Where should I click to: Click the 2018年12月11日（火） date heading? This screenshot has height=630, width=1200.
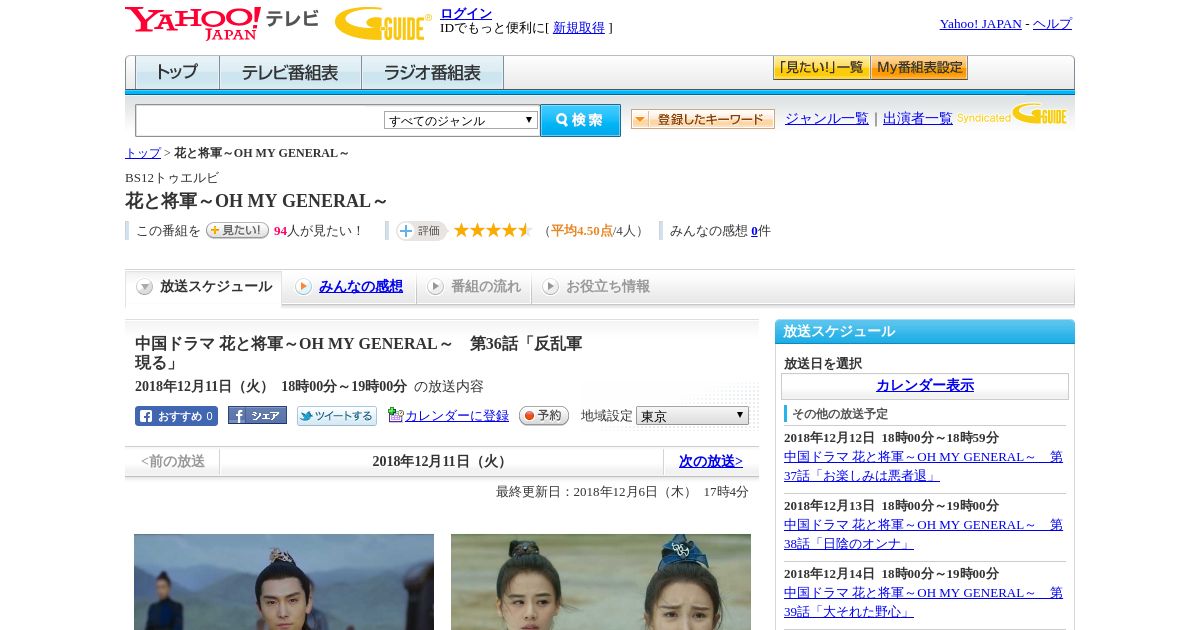(441, 462)
